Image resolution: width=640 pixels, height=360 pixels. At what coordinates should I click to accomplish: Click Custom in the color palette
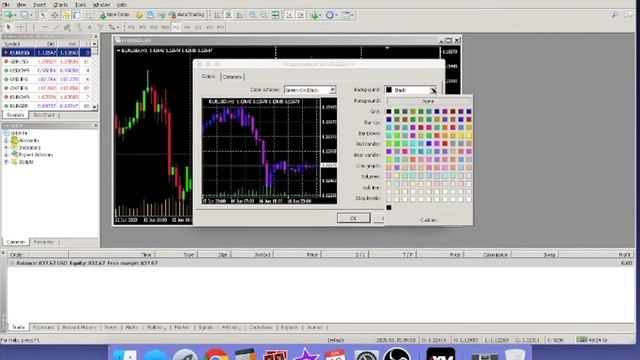tap(428, 220)
